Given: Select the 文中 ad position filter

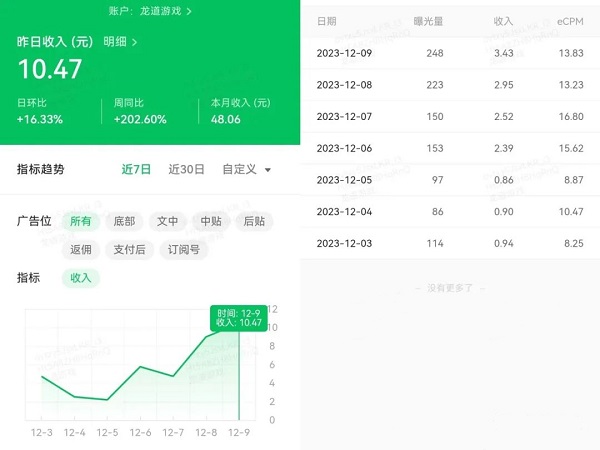Looking at the screenshot, I should click(x=167, y=221).
